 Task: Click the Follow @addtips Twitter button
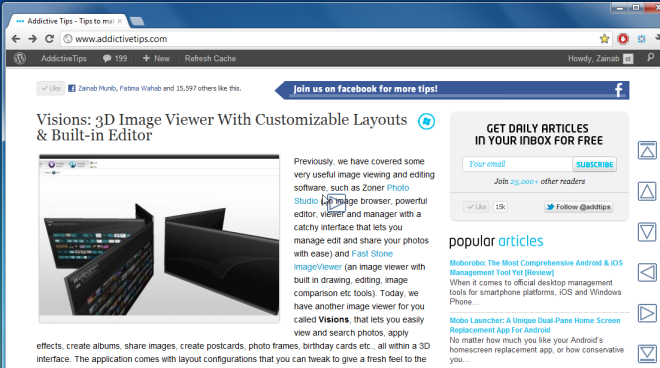pos(579,207)
